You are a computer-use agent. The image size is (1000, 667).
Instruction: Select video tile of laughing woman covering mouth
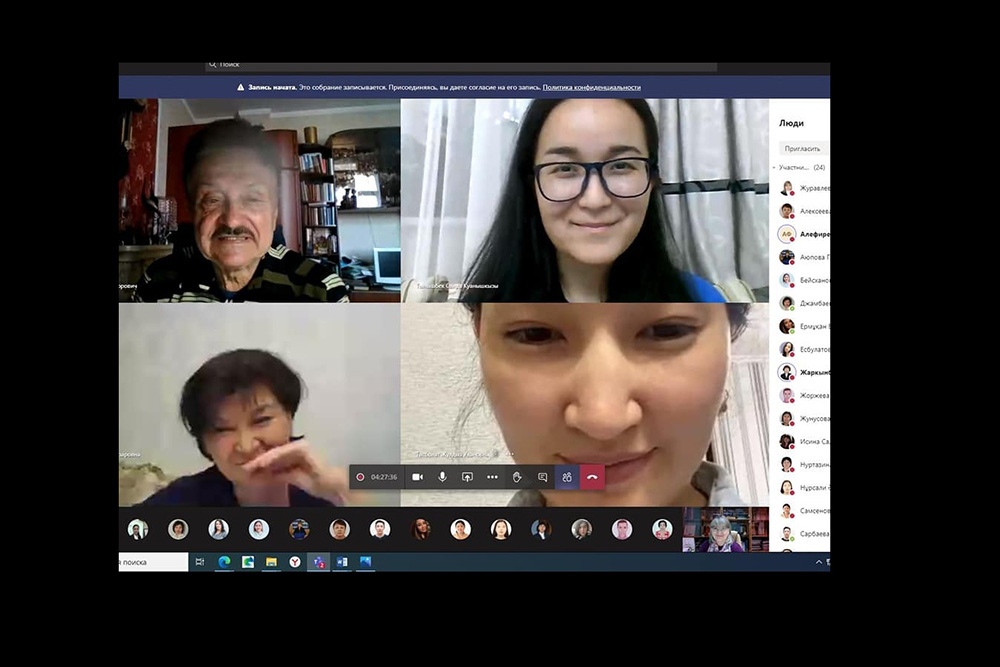pyautogui.click(x=260, y=405)
